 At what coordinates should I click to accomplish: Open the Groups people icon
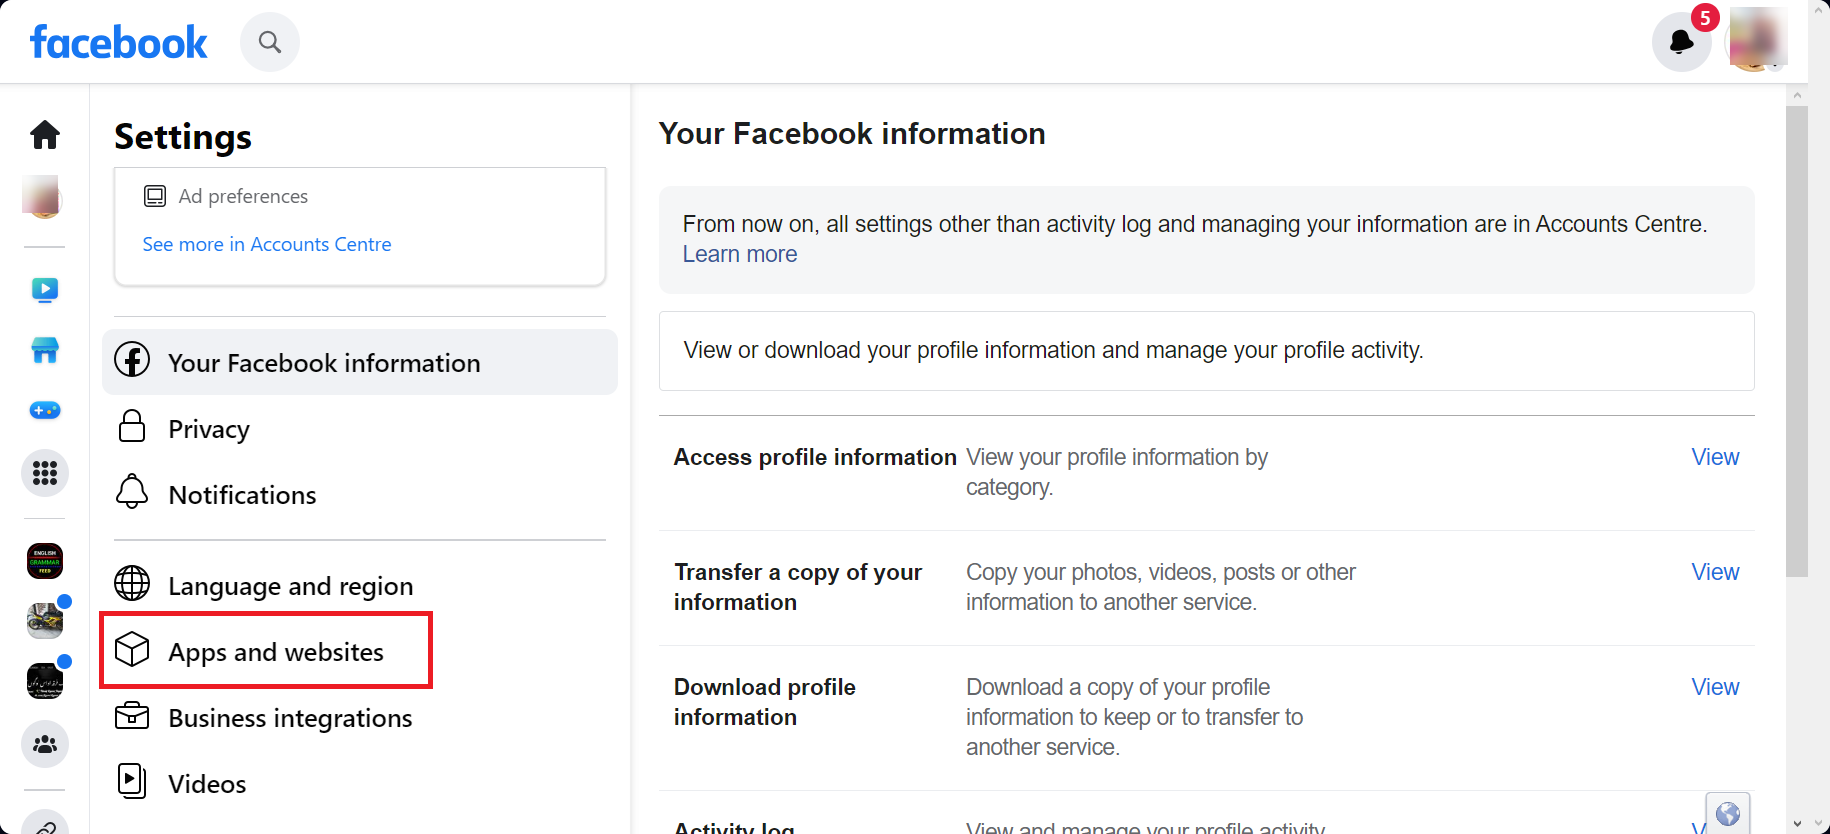(x=45, y=744)
